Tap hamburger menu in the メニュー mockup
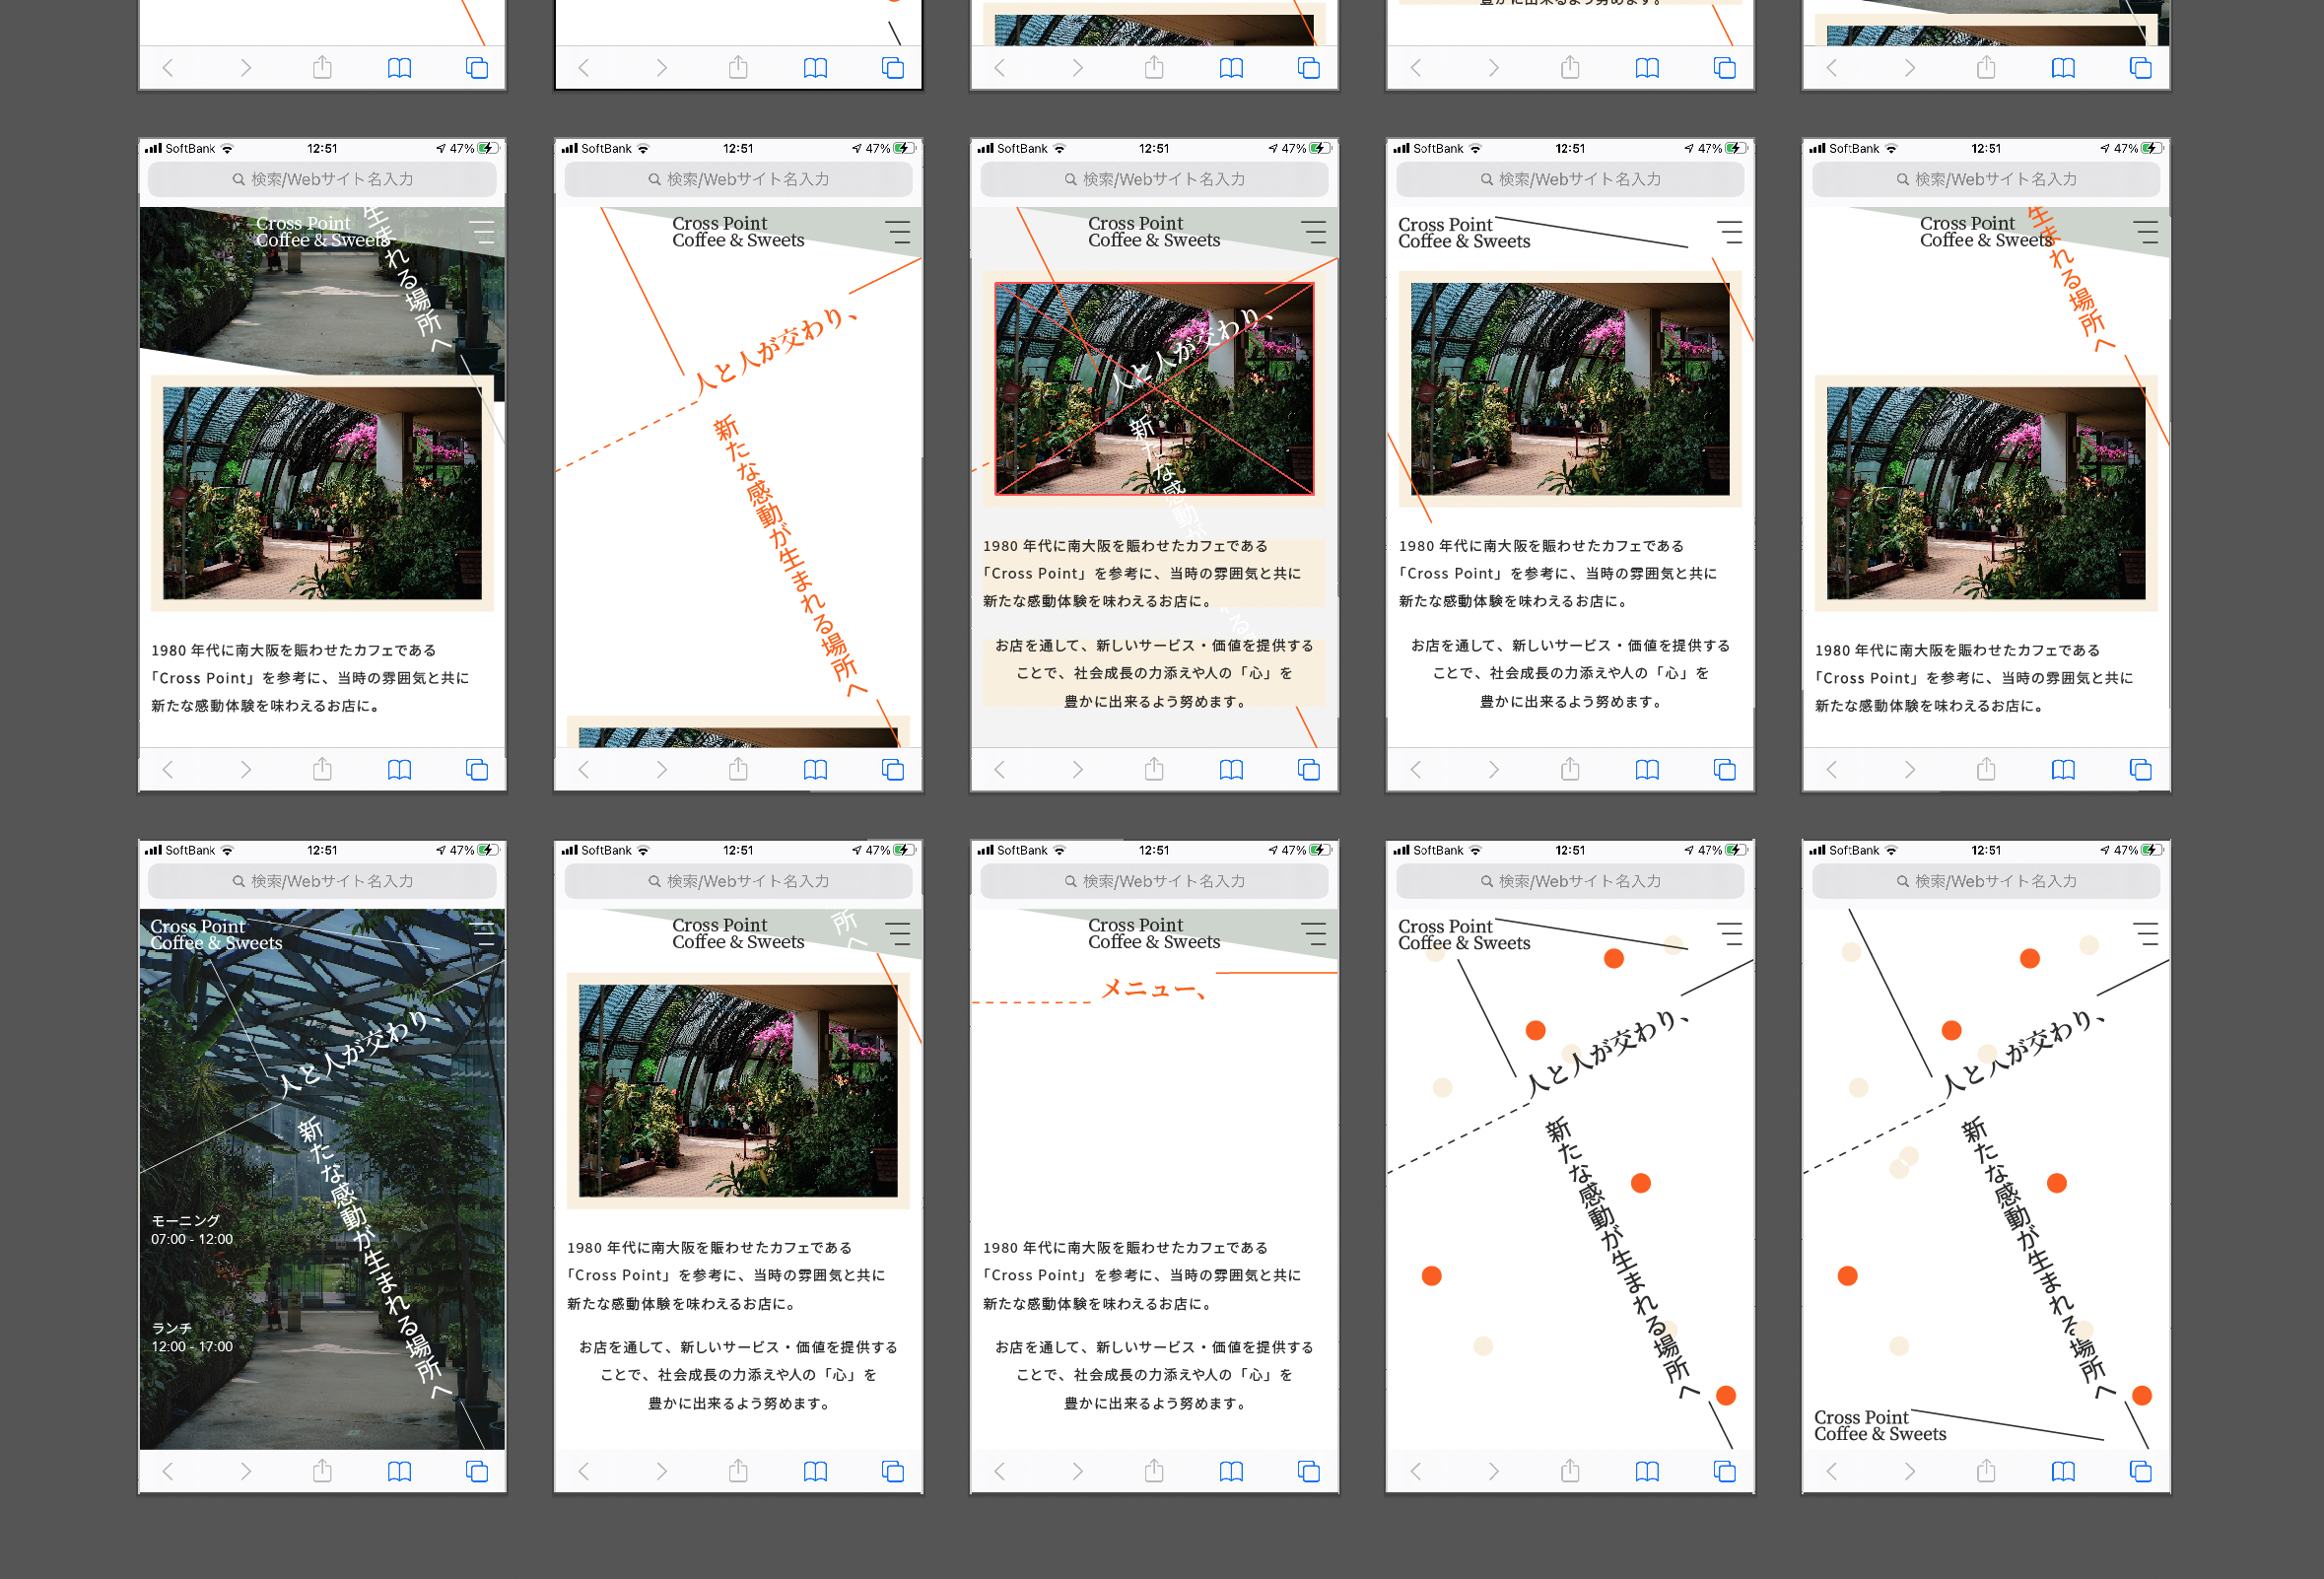Screen dimensions: 2324x1579 (1313, 934)
